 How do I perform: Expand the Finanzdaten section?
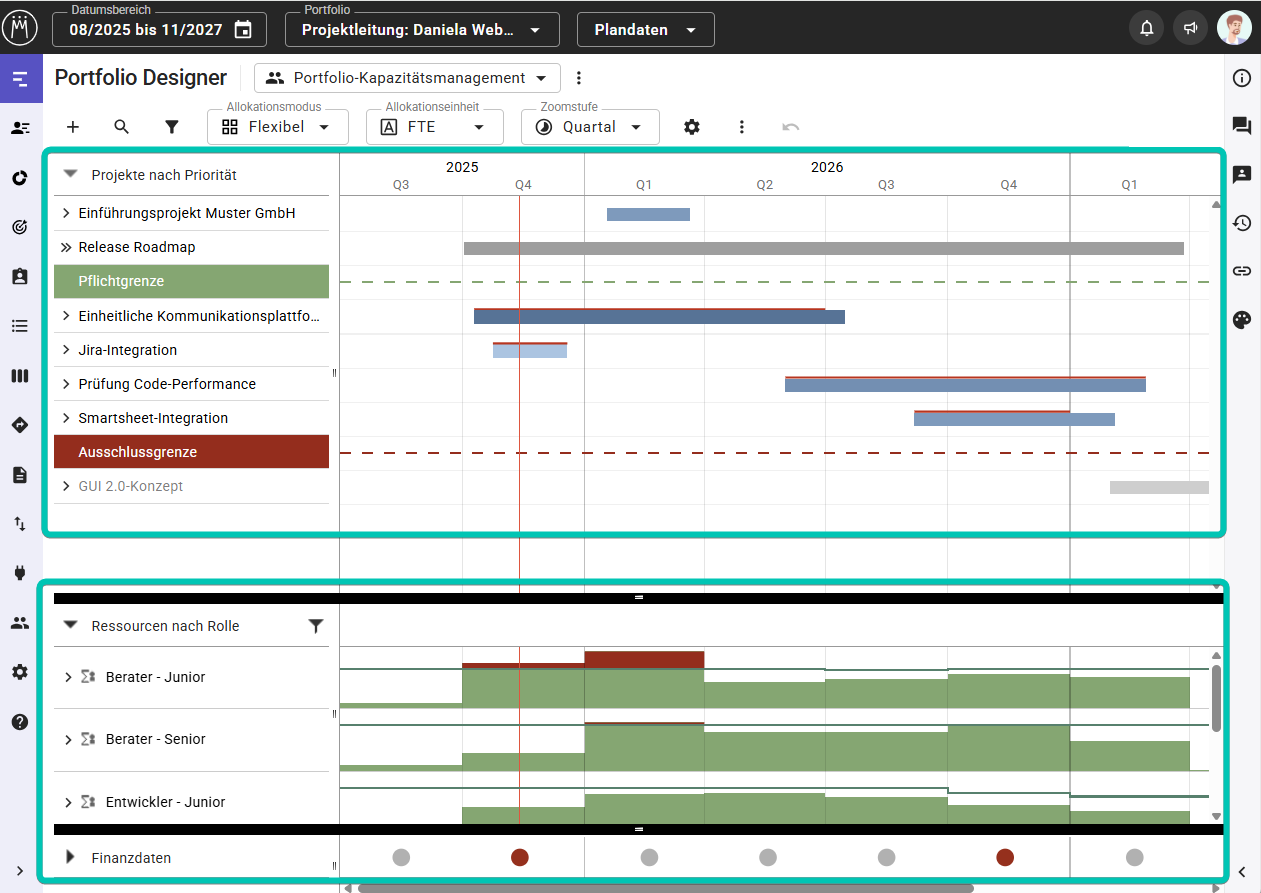70,857
